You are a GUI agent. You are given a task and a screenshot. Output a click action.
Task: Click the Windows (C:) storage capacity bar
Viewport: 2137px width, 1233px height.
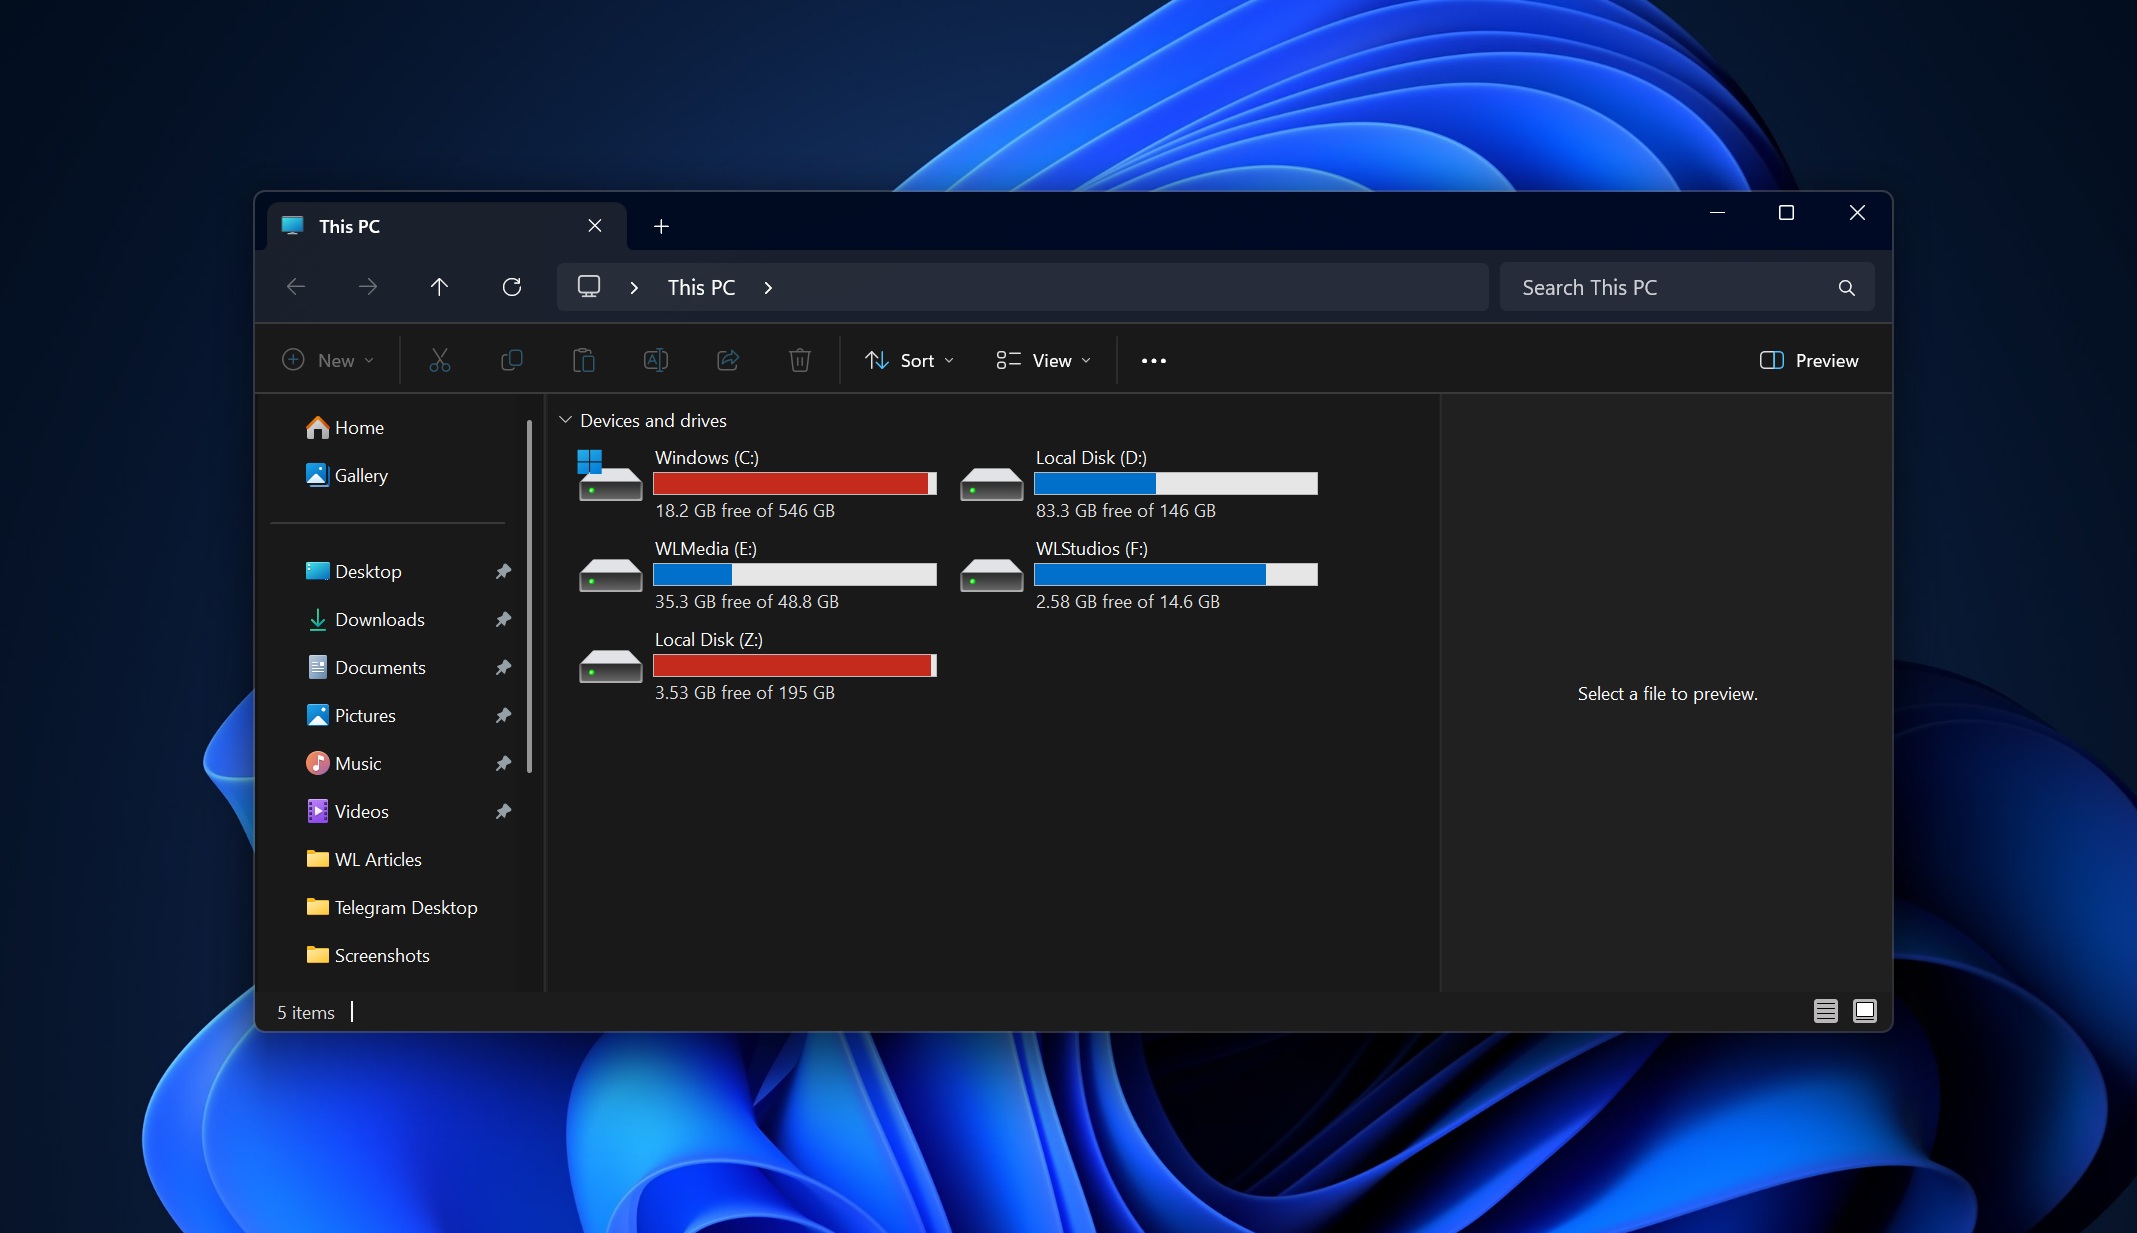coord(793,483)
